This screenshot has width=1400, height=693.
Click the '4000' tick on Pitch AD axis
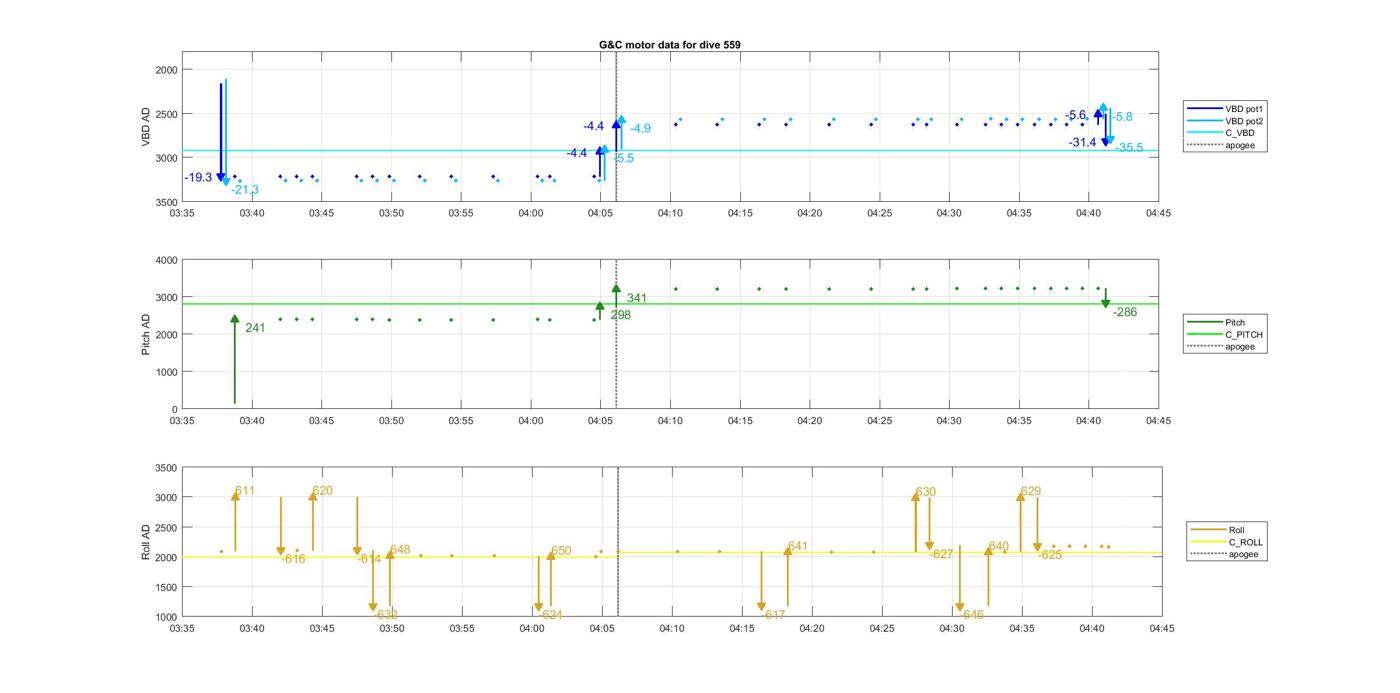click(x=166, y=260)
